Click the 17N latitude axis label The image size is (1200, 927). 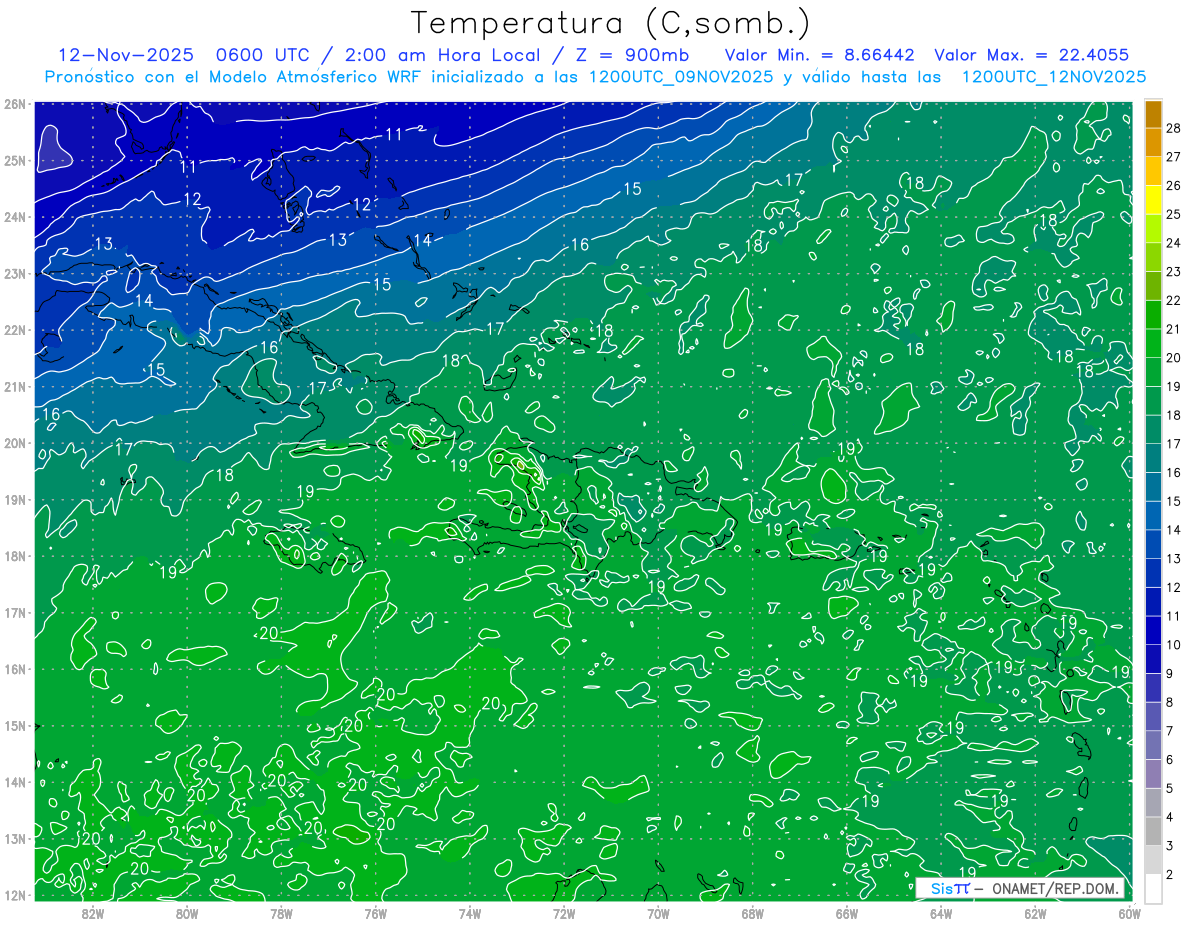(x=14, y=612)
